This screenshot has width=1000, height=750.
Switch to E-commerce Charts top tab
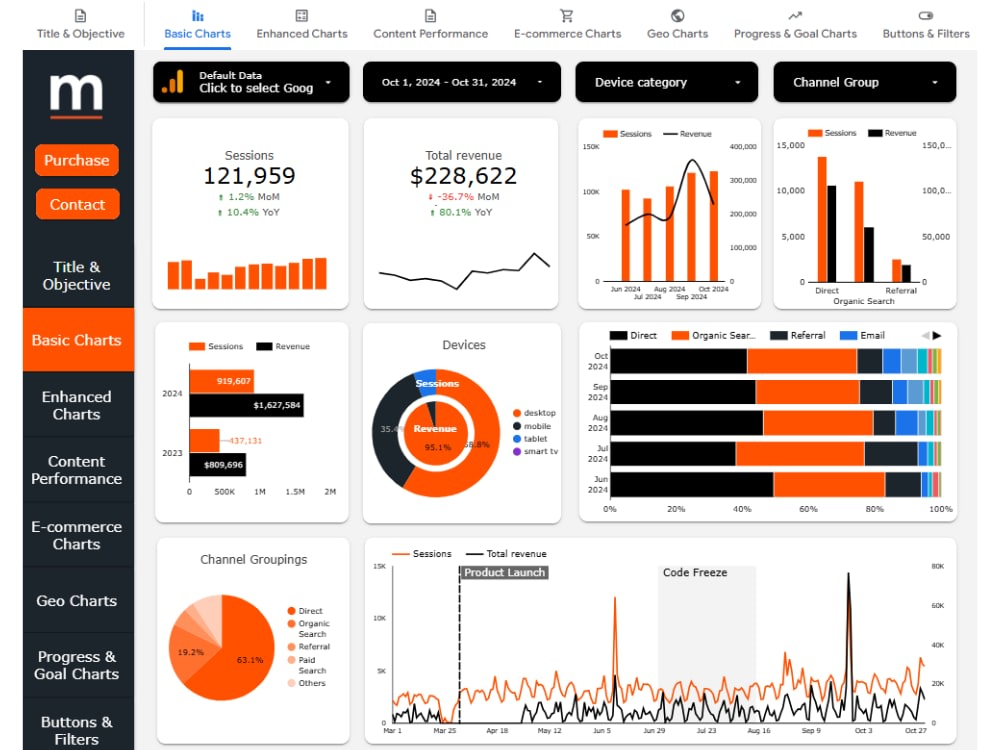tap(567, 25)
